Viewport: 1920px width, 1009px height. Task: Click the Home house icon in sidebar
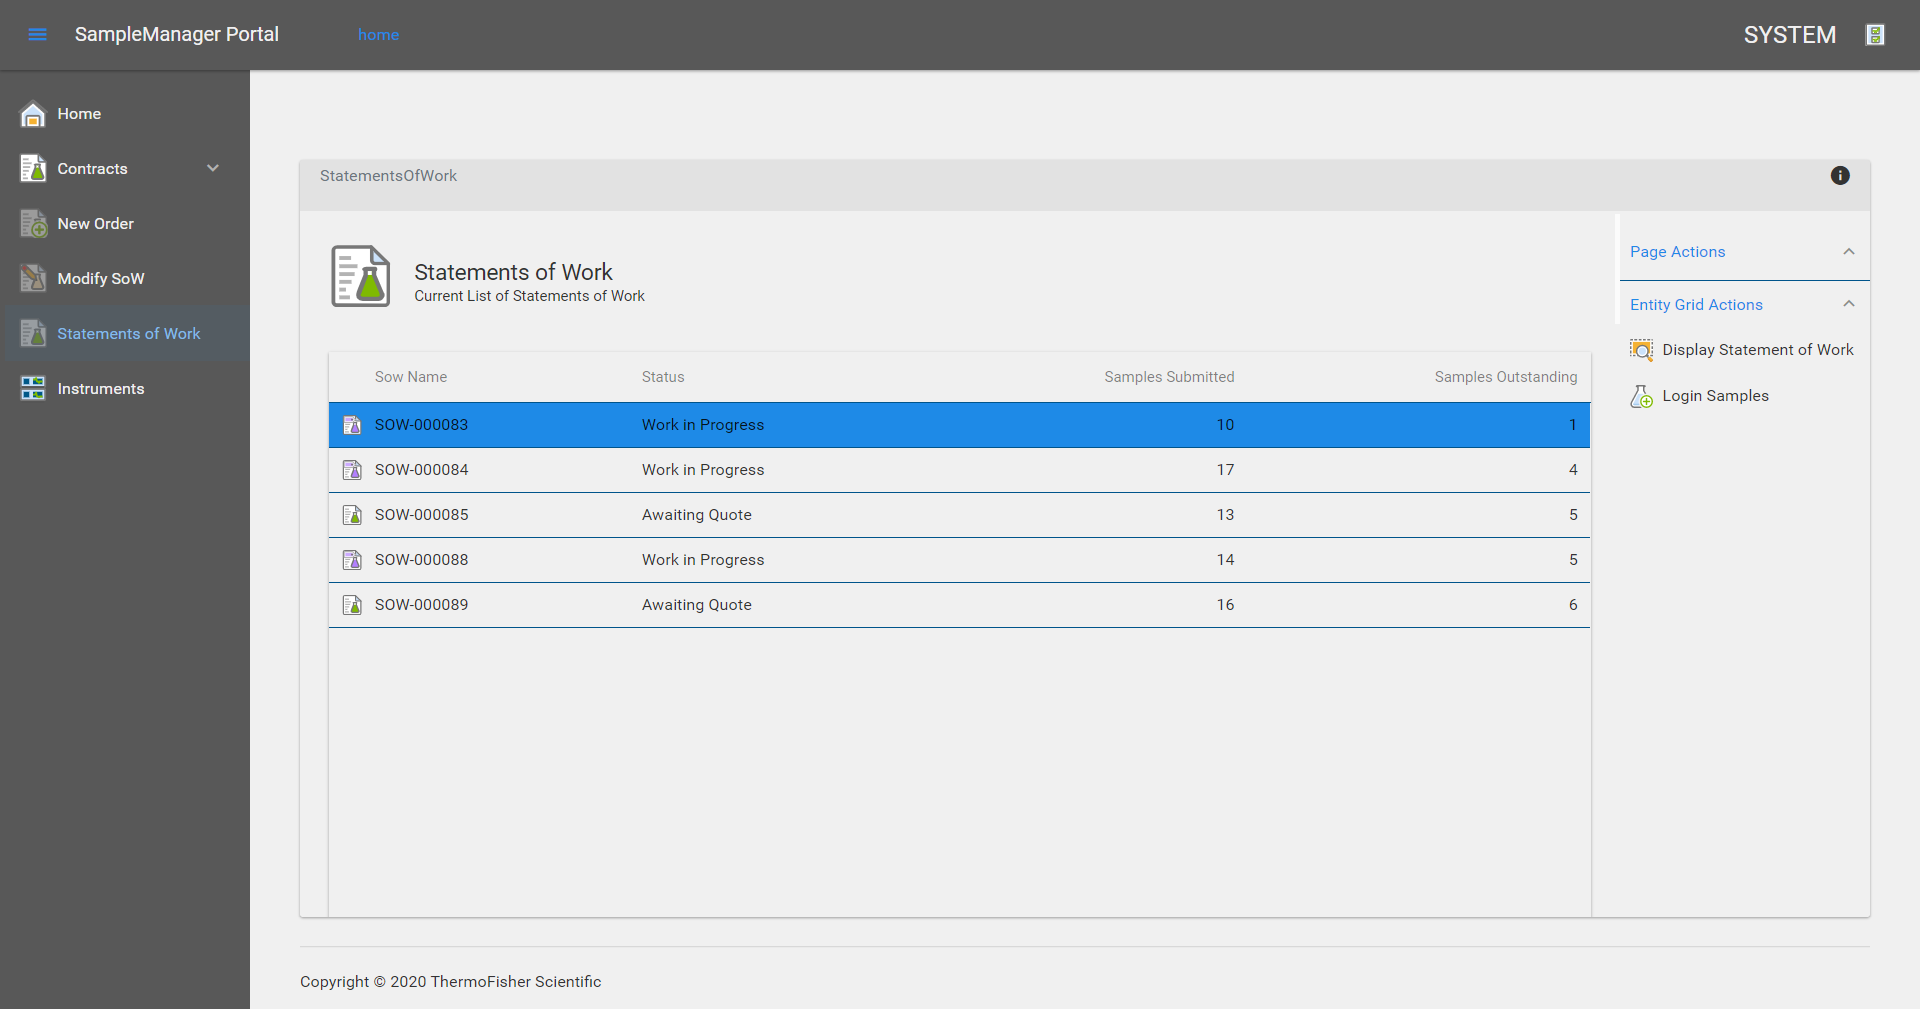(33, 115)
